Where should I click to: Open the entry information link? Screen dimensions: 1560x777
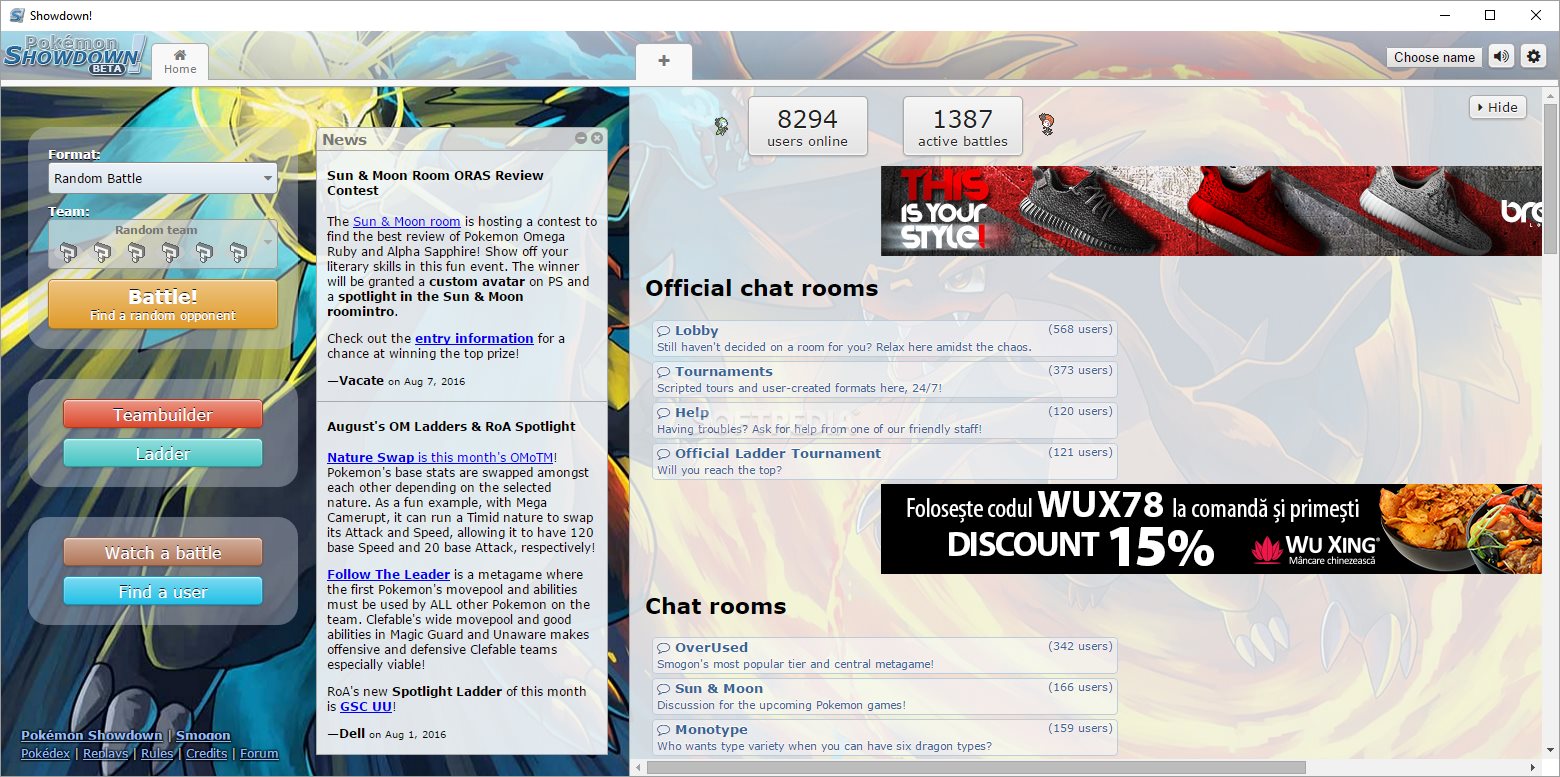pyautogui.click(x=474, y=338)
